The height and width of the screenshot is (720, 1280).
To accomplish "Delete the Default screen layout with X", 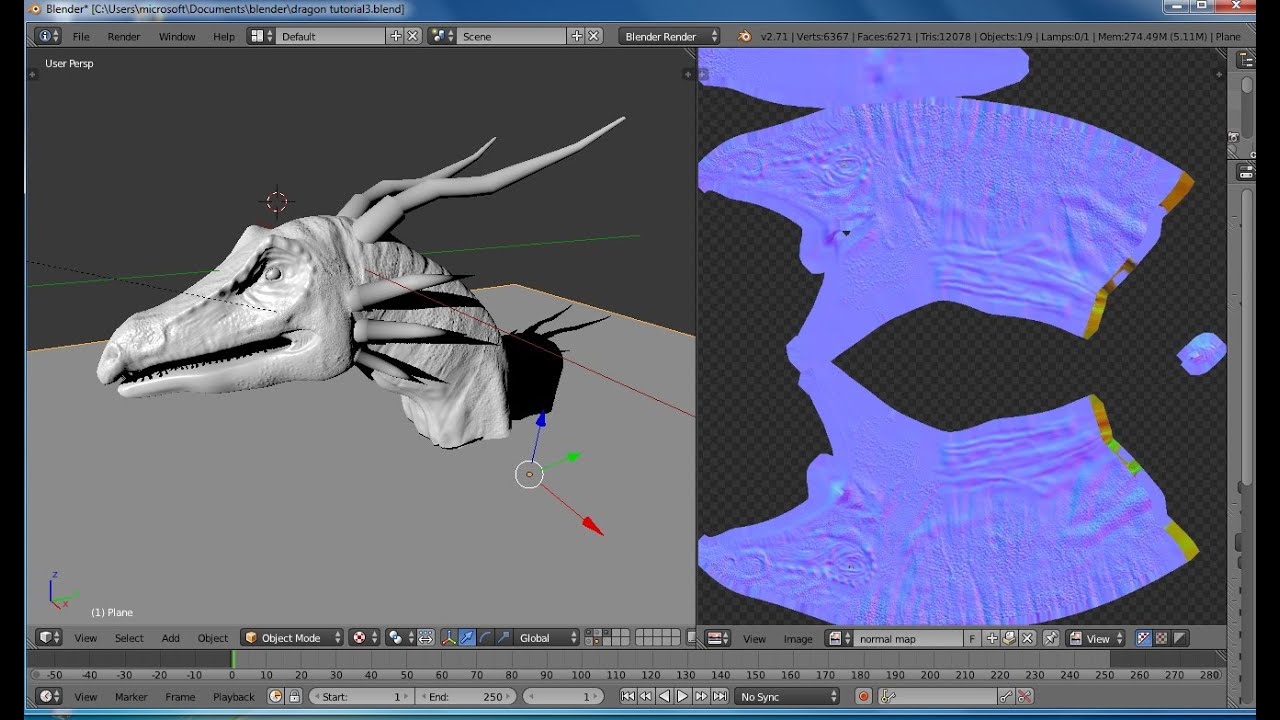I will coord(412,36).
